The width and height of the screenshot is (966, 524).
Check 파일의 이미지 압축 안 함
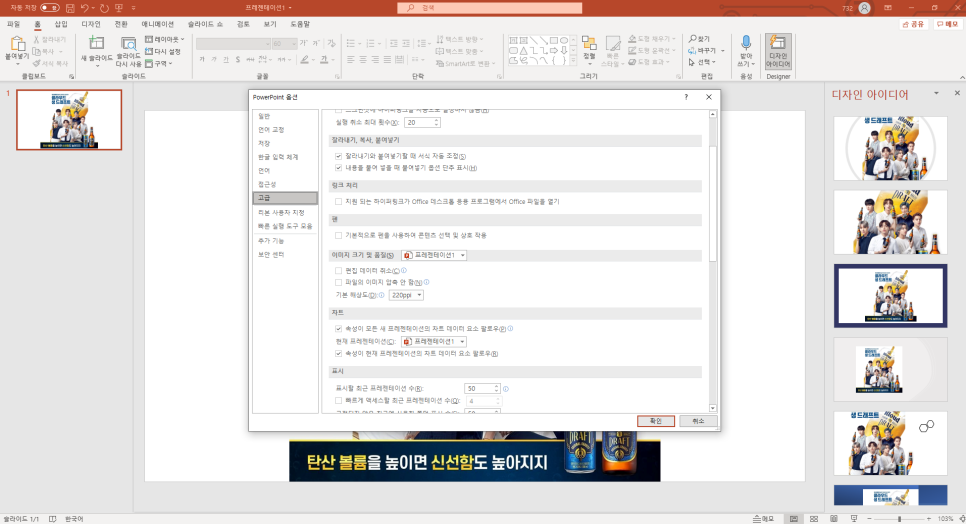338,283
